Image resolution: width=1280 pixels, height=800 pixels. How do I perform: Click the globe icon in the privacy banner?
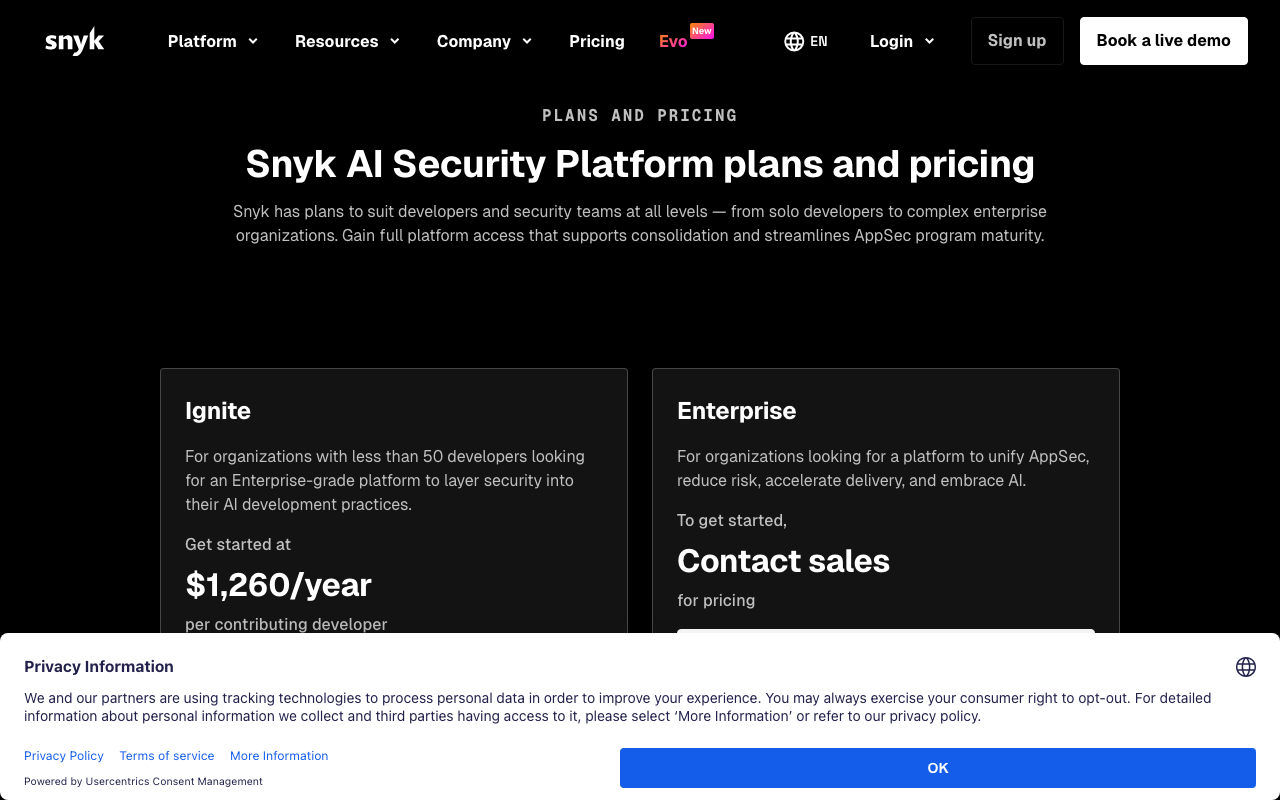1246,667
